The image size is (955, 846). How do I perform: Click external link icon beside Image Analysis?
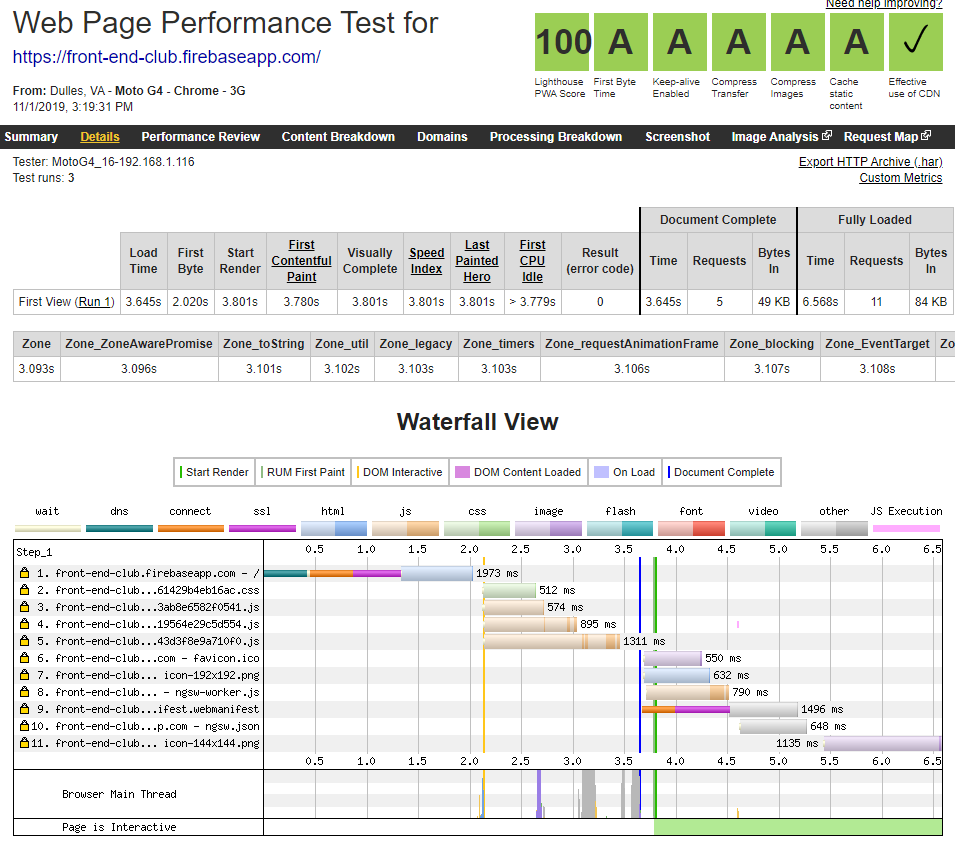[826, 136]
